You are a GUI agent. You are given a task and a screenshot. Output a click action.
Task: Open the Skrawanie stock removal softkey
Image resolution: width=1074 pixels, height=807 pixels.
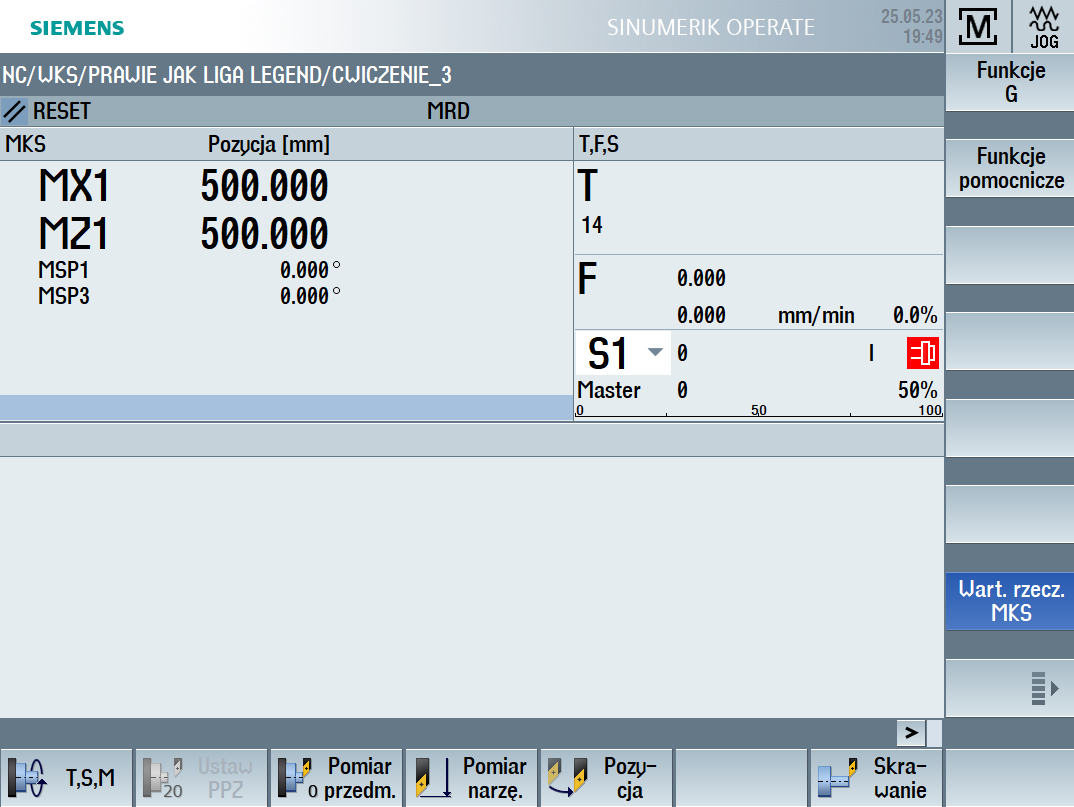click(x=875, y=778)
